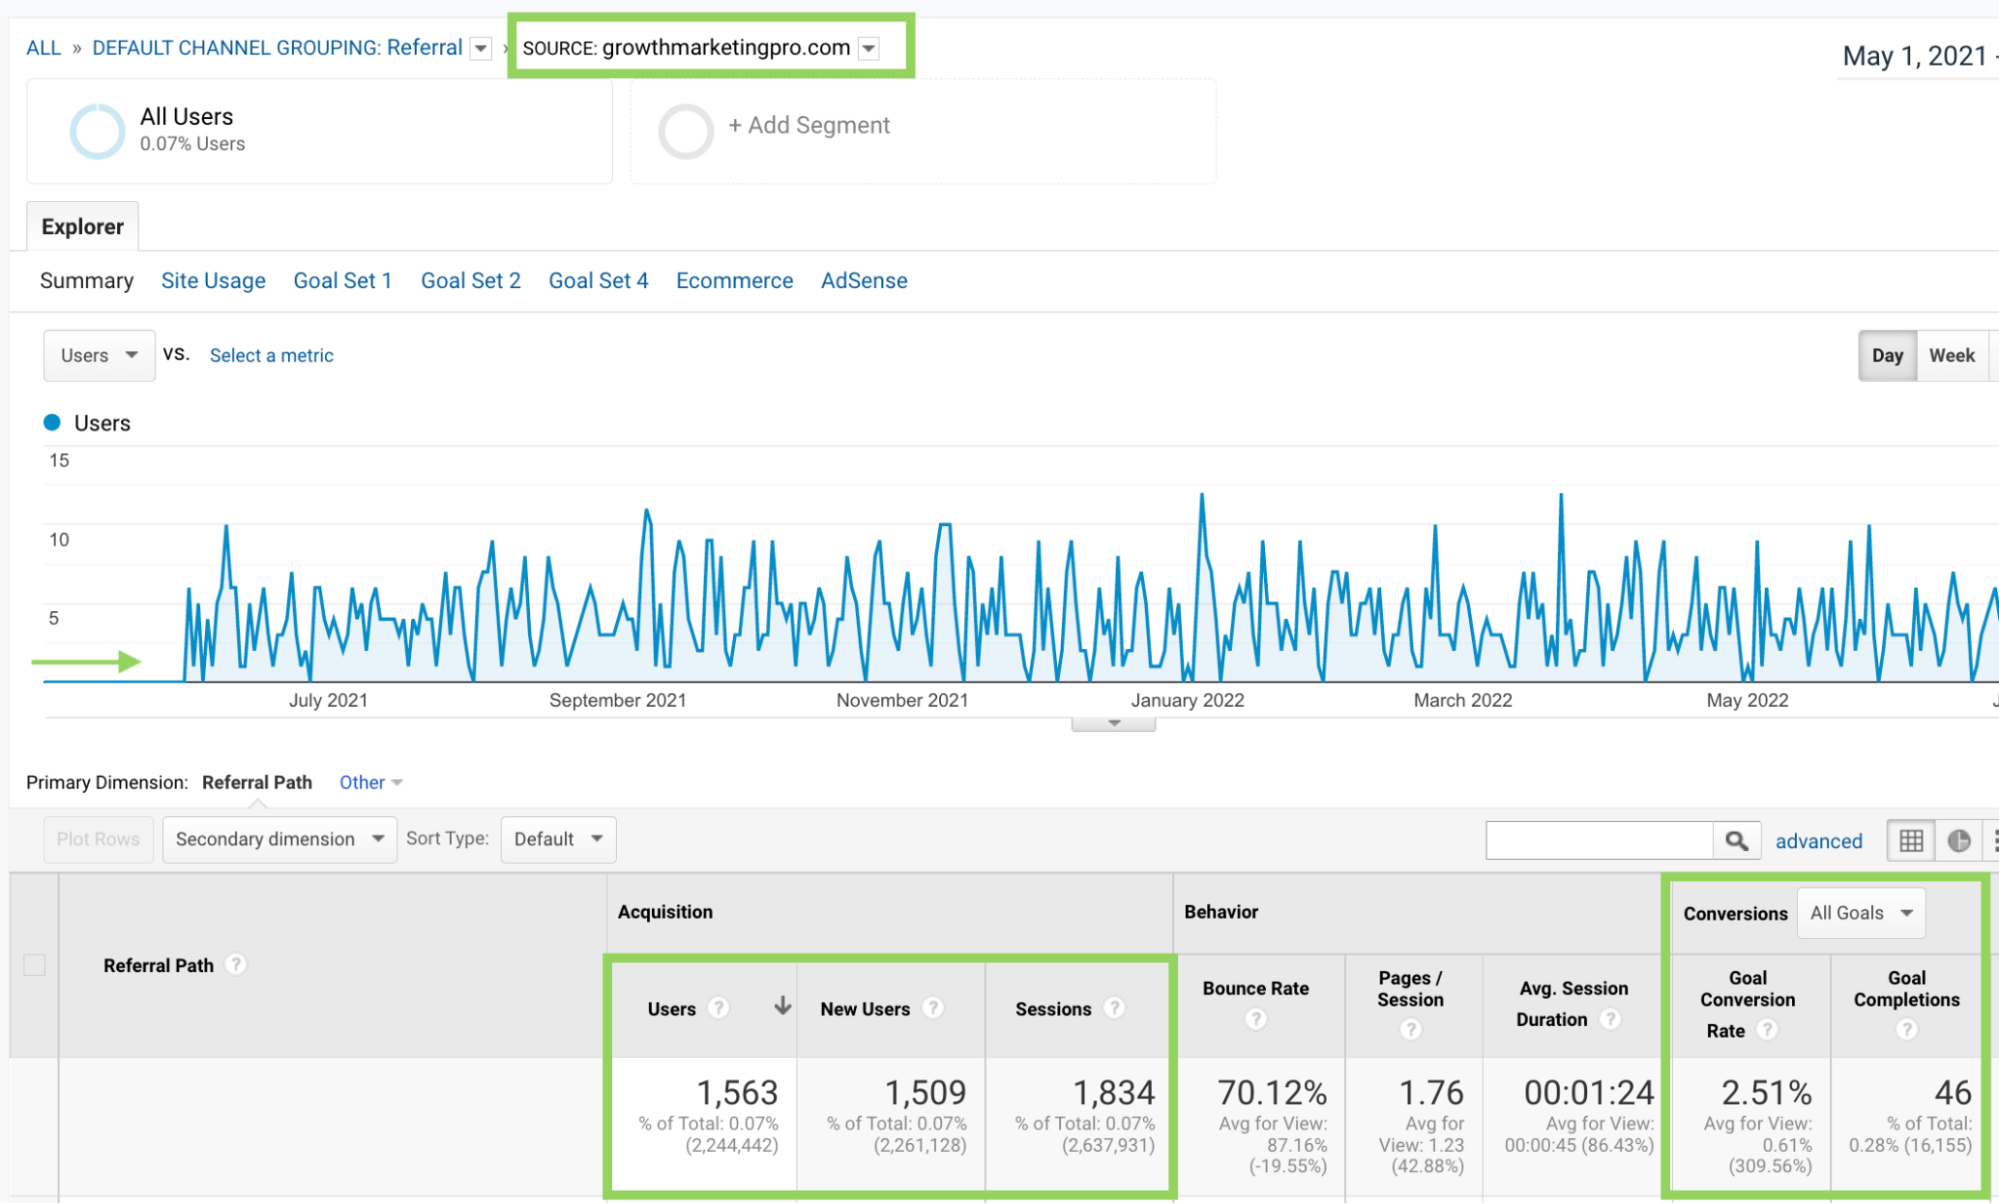Click the Users column sort arrow
This screenshot has height=1204, width=1999.
click(782, 1006)
